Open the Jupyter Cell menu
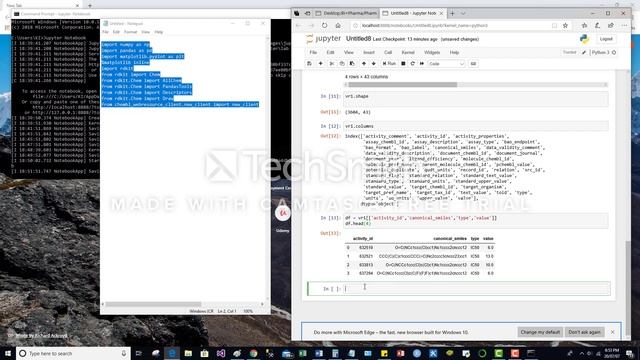Screen dimensions: 640x360 388,53
